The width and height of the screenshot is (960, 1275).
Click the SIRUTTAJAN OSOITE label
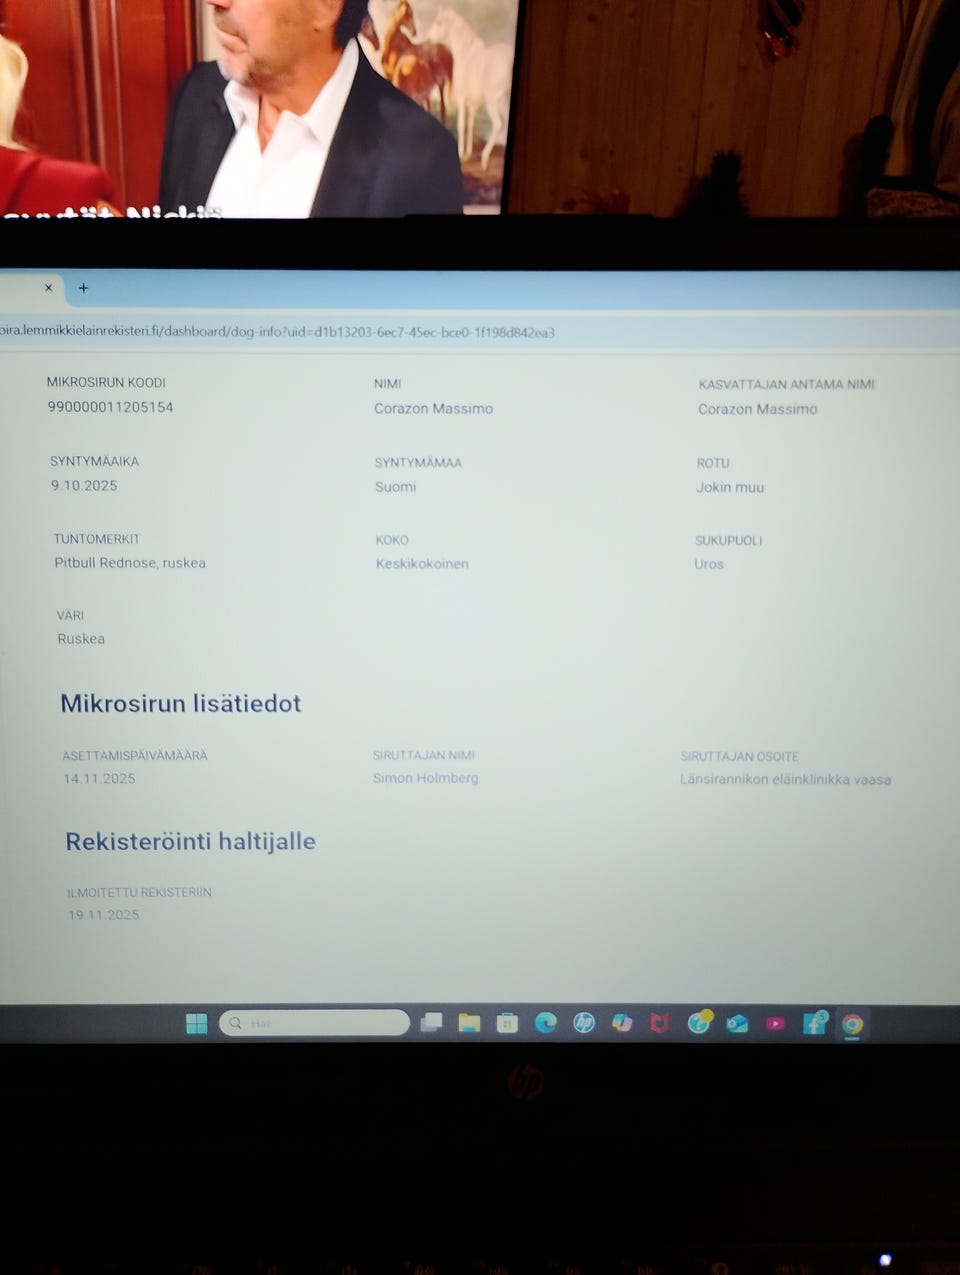(x=739, y=756)
